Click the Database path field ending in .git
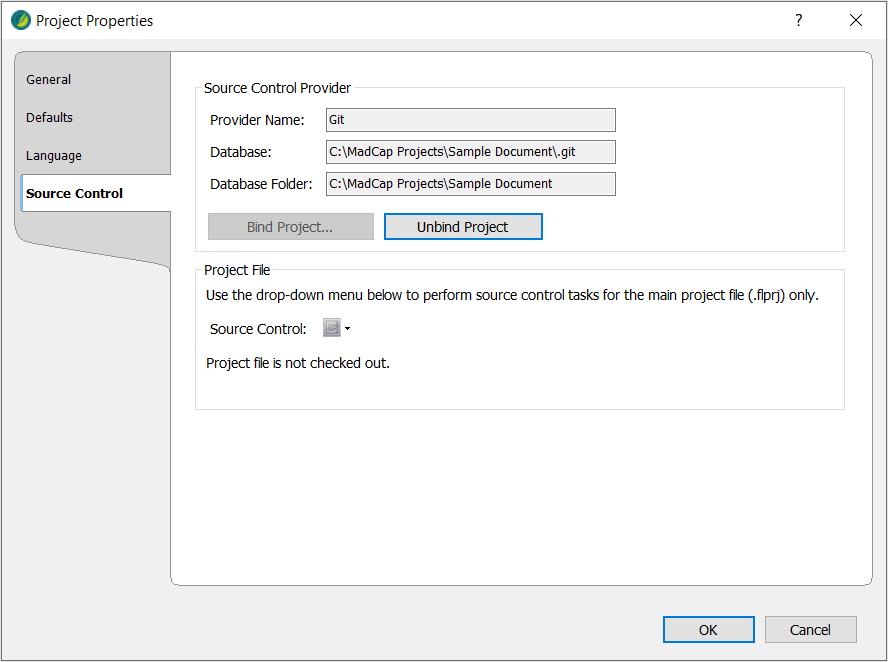The height and width of the screenshot is (662, 888). (x=470, y=152)
